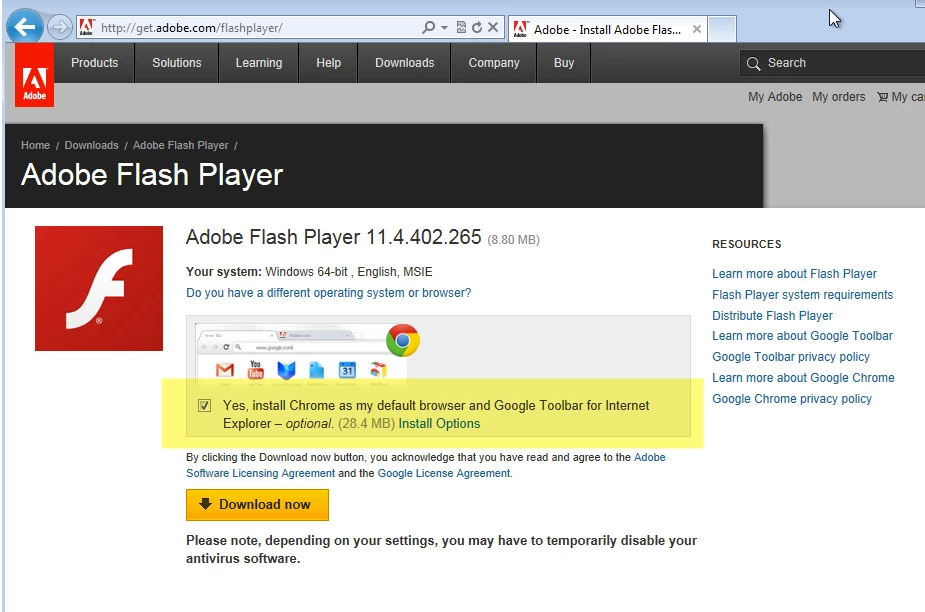Viewport: 925px width, 612px height.
Task: Click the magnifier icon in Search box
Action: tap(753, 63)
